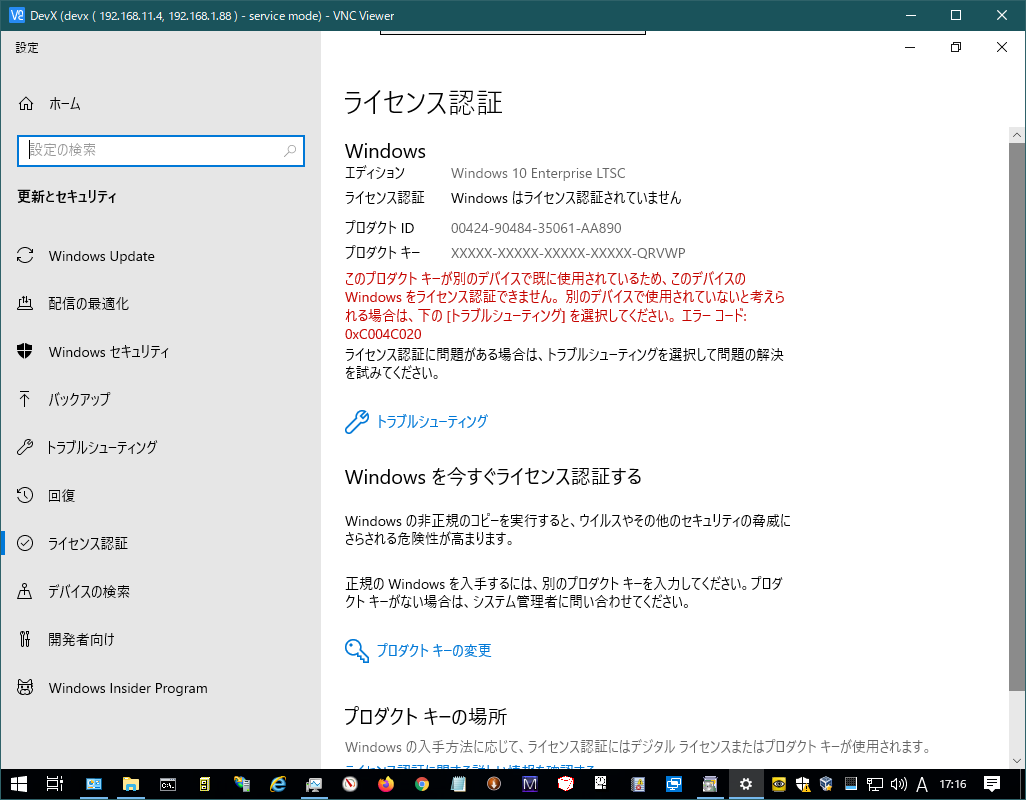This screenshot has height=800, width=1026.
Task: Click the scrollbar down arrow
Action: coord(1016,761)
